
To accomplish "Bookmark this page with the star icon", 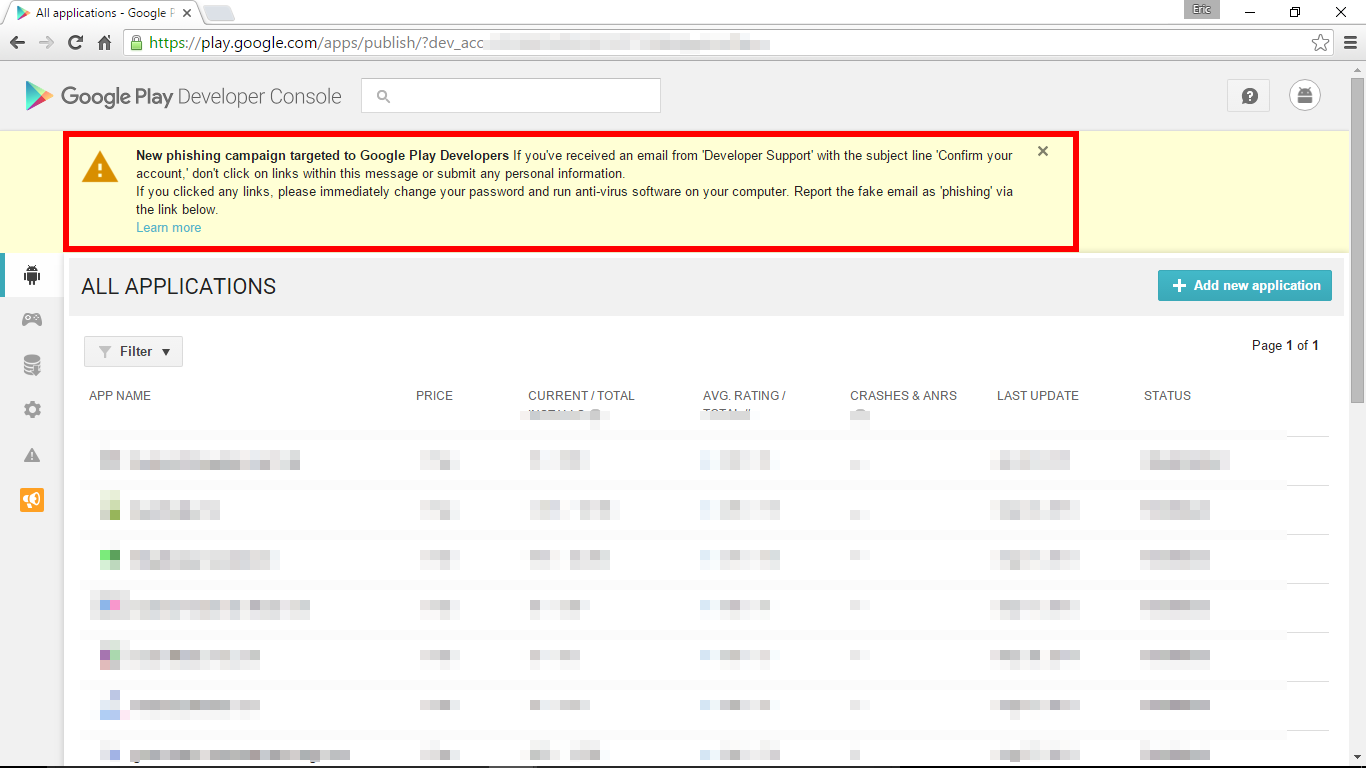I will tap(1321, 43).
